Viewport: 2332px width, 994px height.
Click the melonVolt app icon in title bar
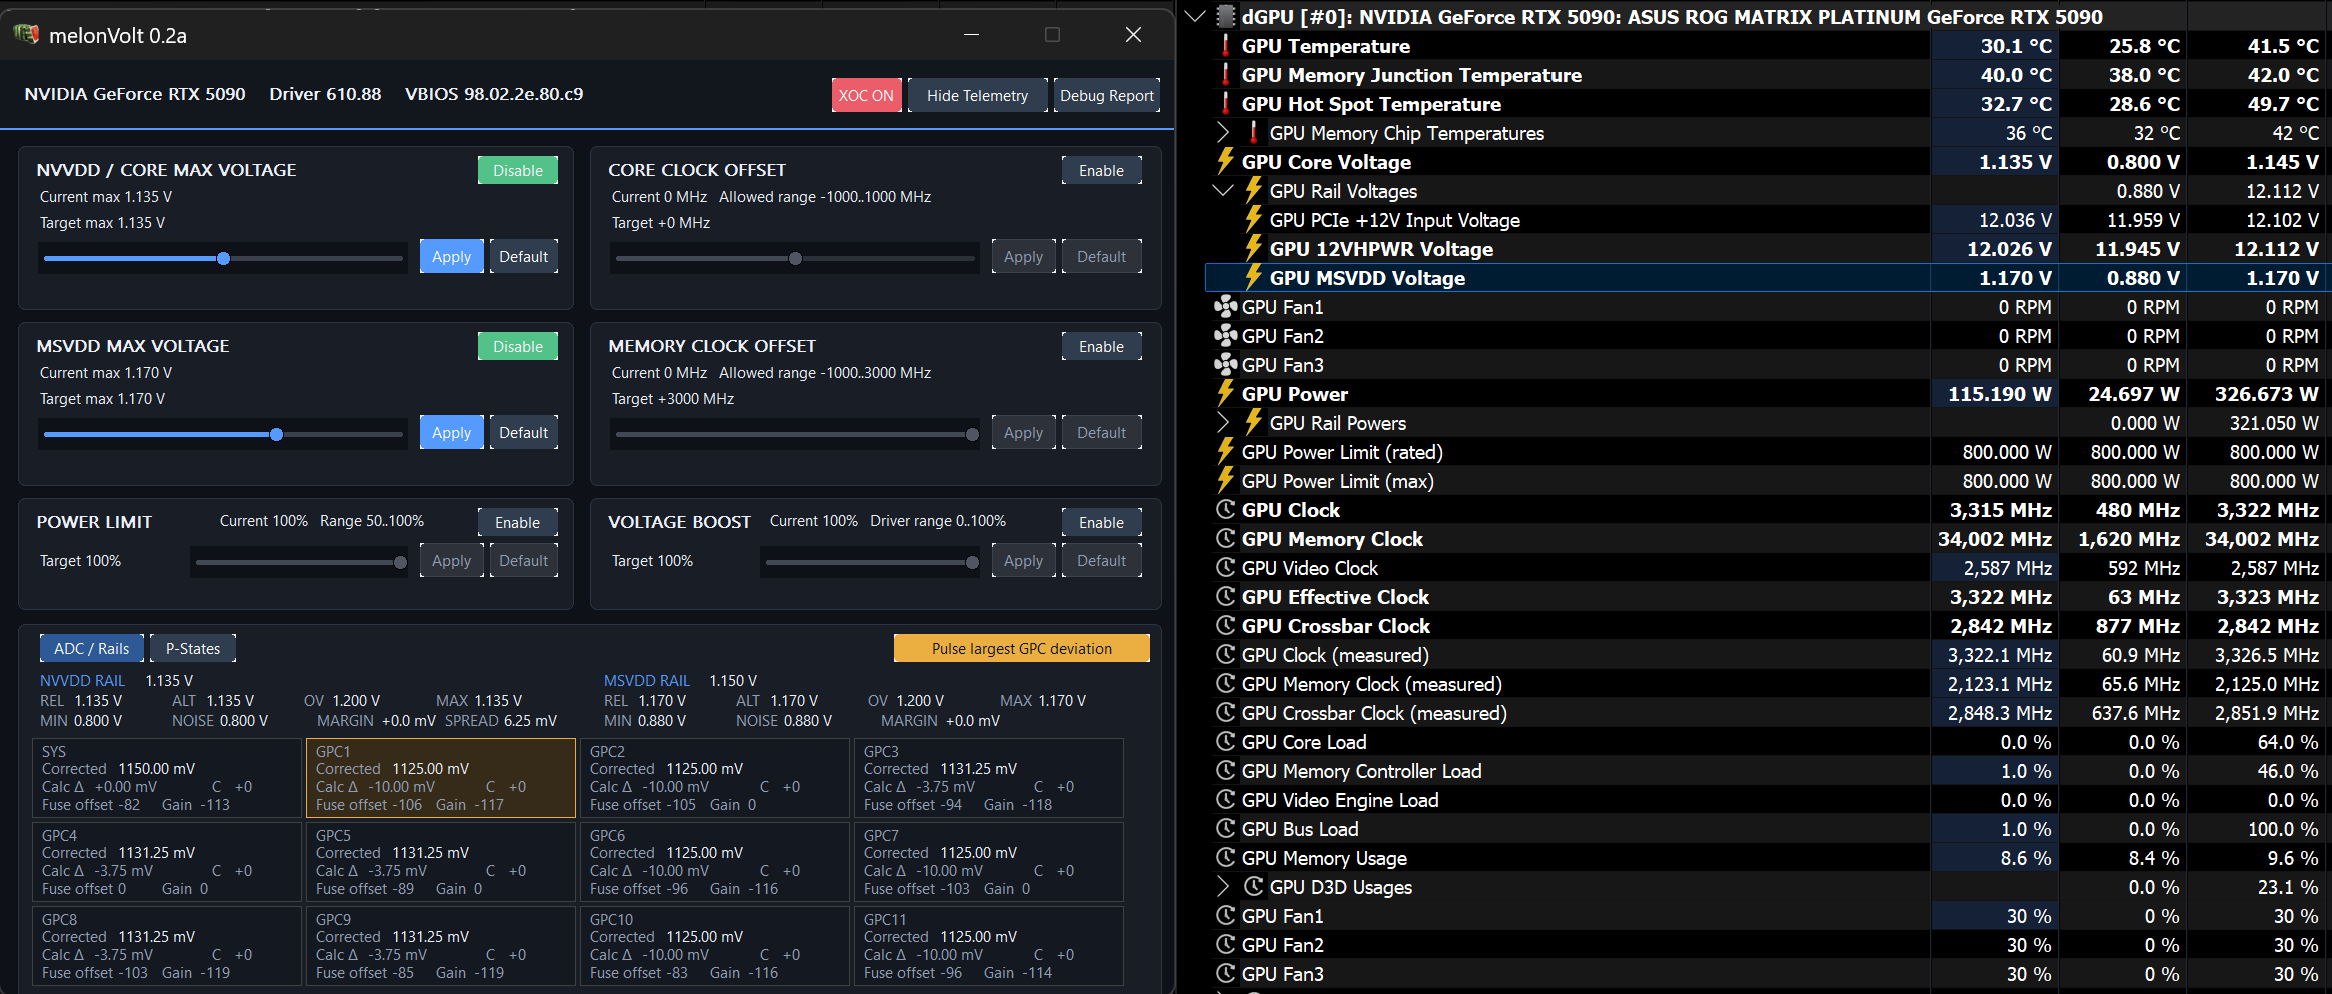[26, 35]
